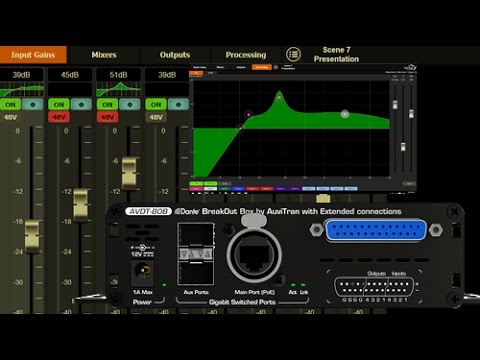Click teal dot button on 45dB channel

tap(81, 105)
